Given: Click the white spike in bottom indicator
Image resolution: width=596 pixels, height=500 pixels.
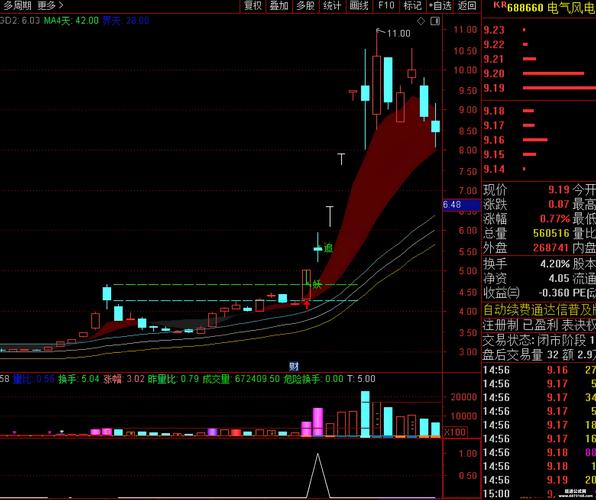Looking at the screenshot, I should click(x=318, y=475).
